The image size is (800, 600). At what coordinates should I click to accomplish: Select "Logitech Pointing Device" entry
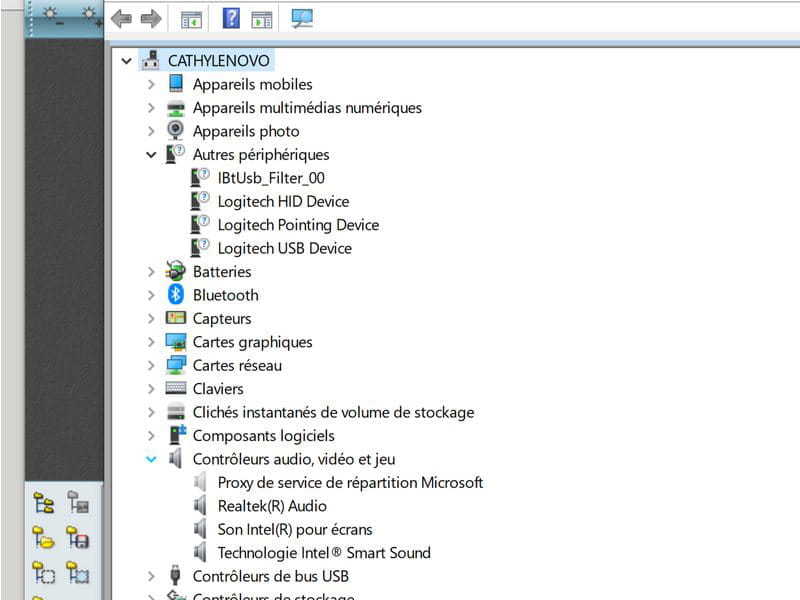(298, 225)
